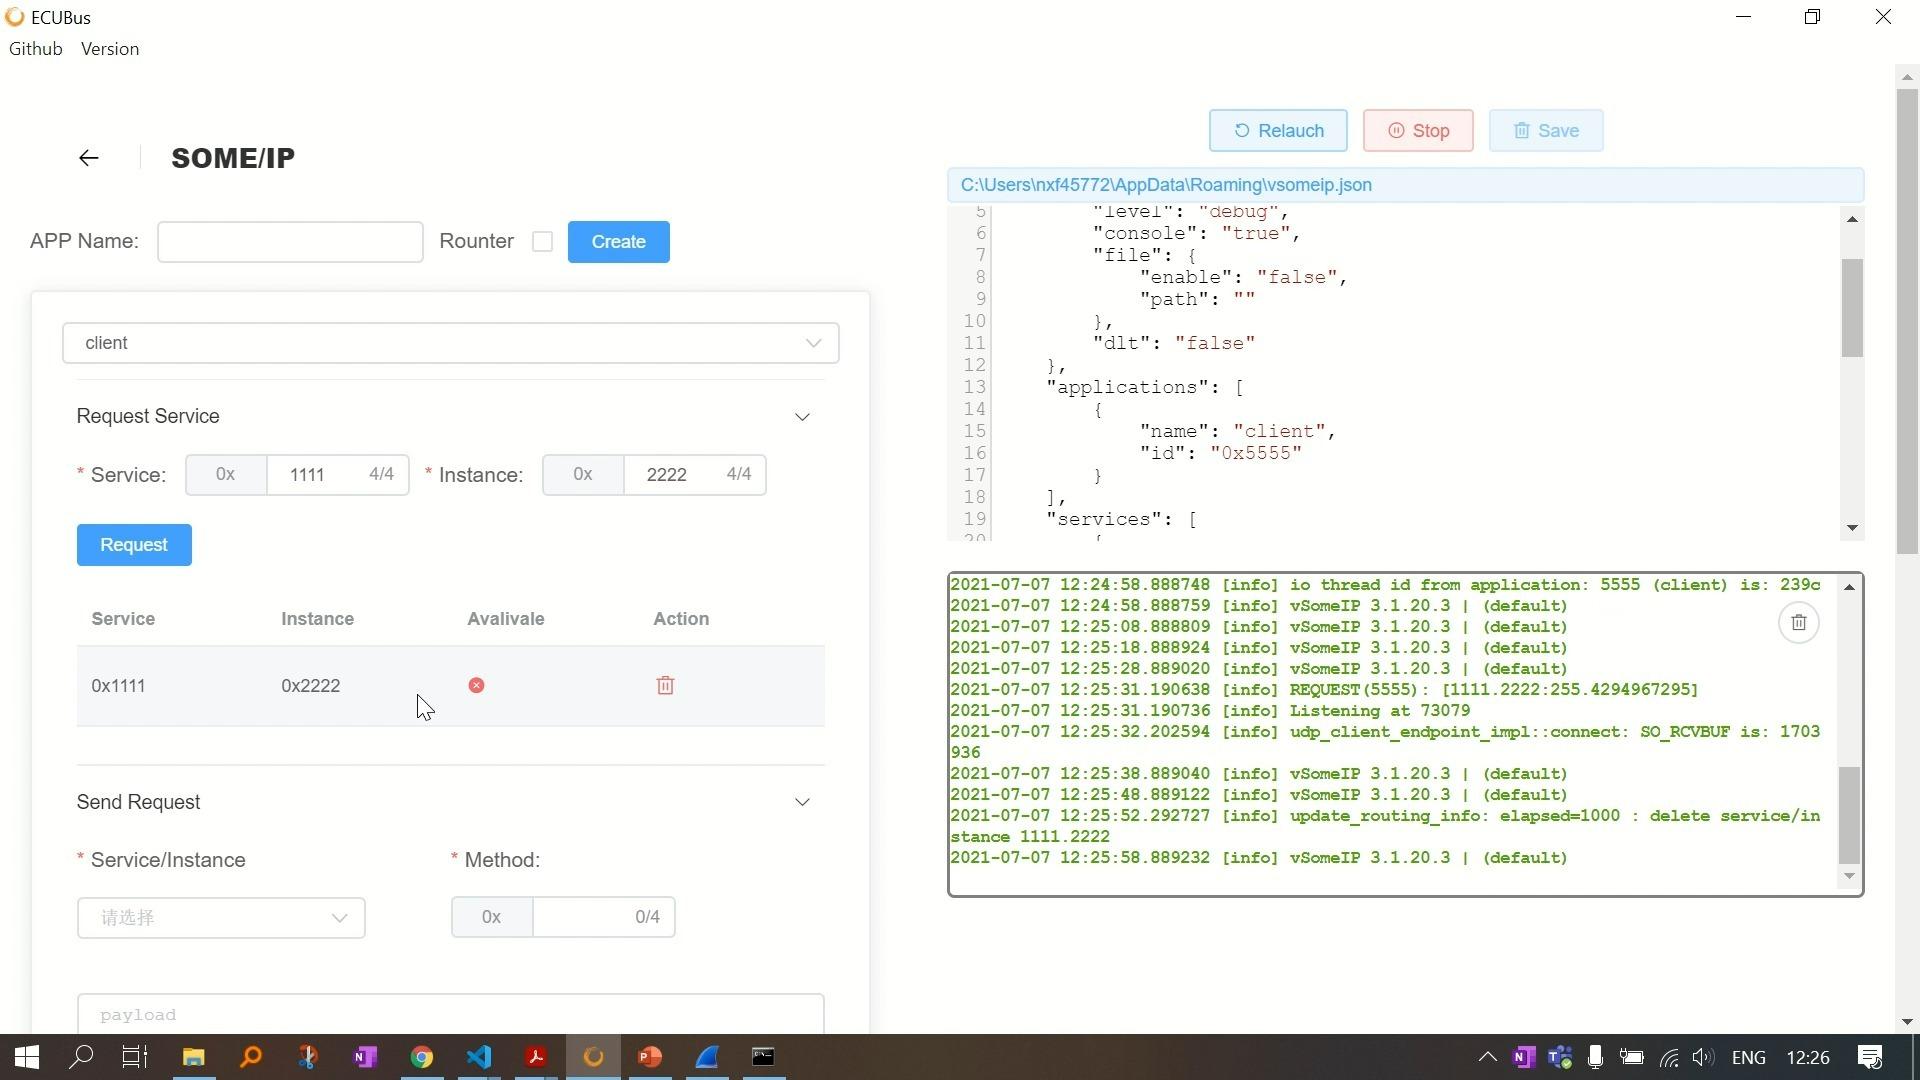Open the Github menu item
Image resolution: width=1920 pixels, height=1080 pixels.
35,48
